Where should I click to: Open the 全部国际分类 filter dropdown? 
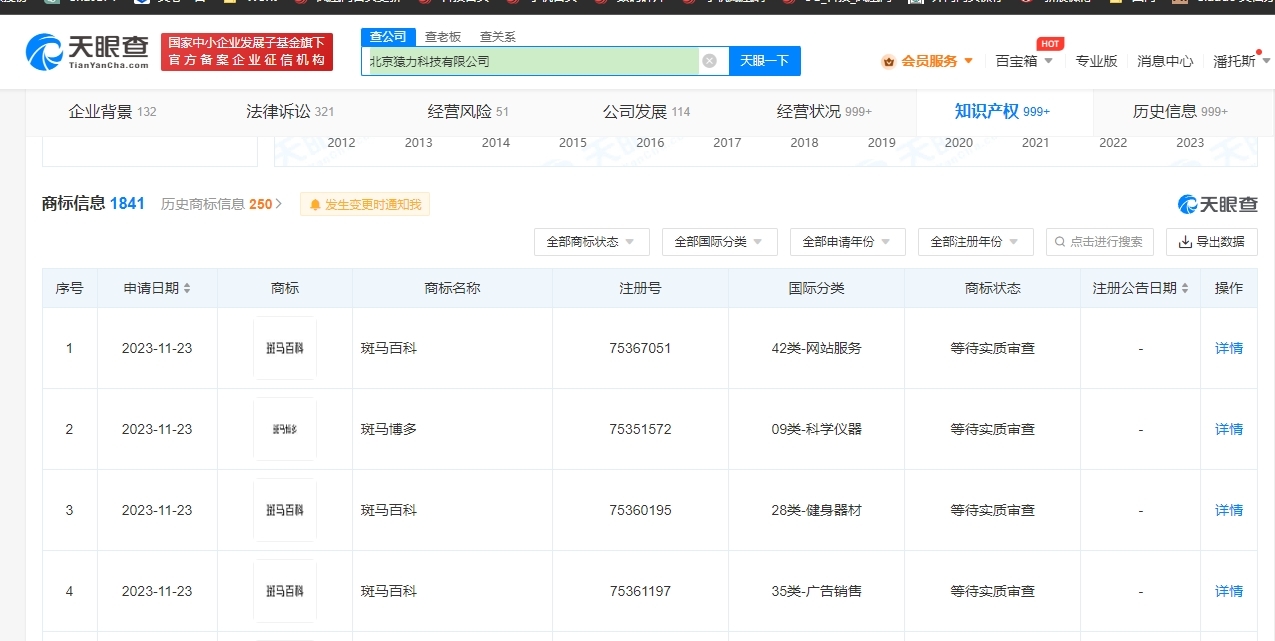(x=719, y=242)
